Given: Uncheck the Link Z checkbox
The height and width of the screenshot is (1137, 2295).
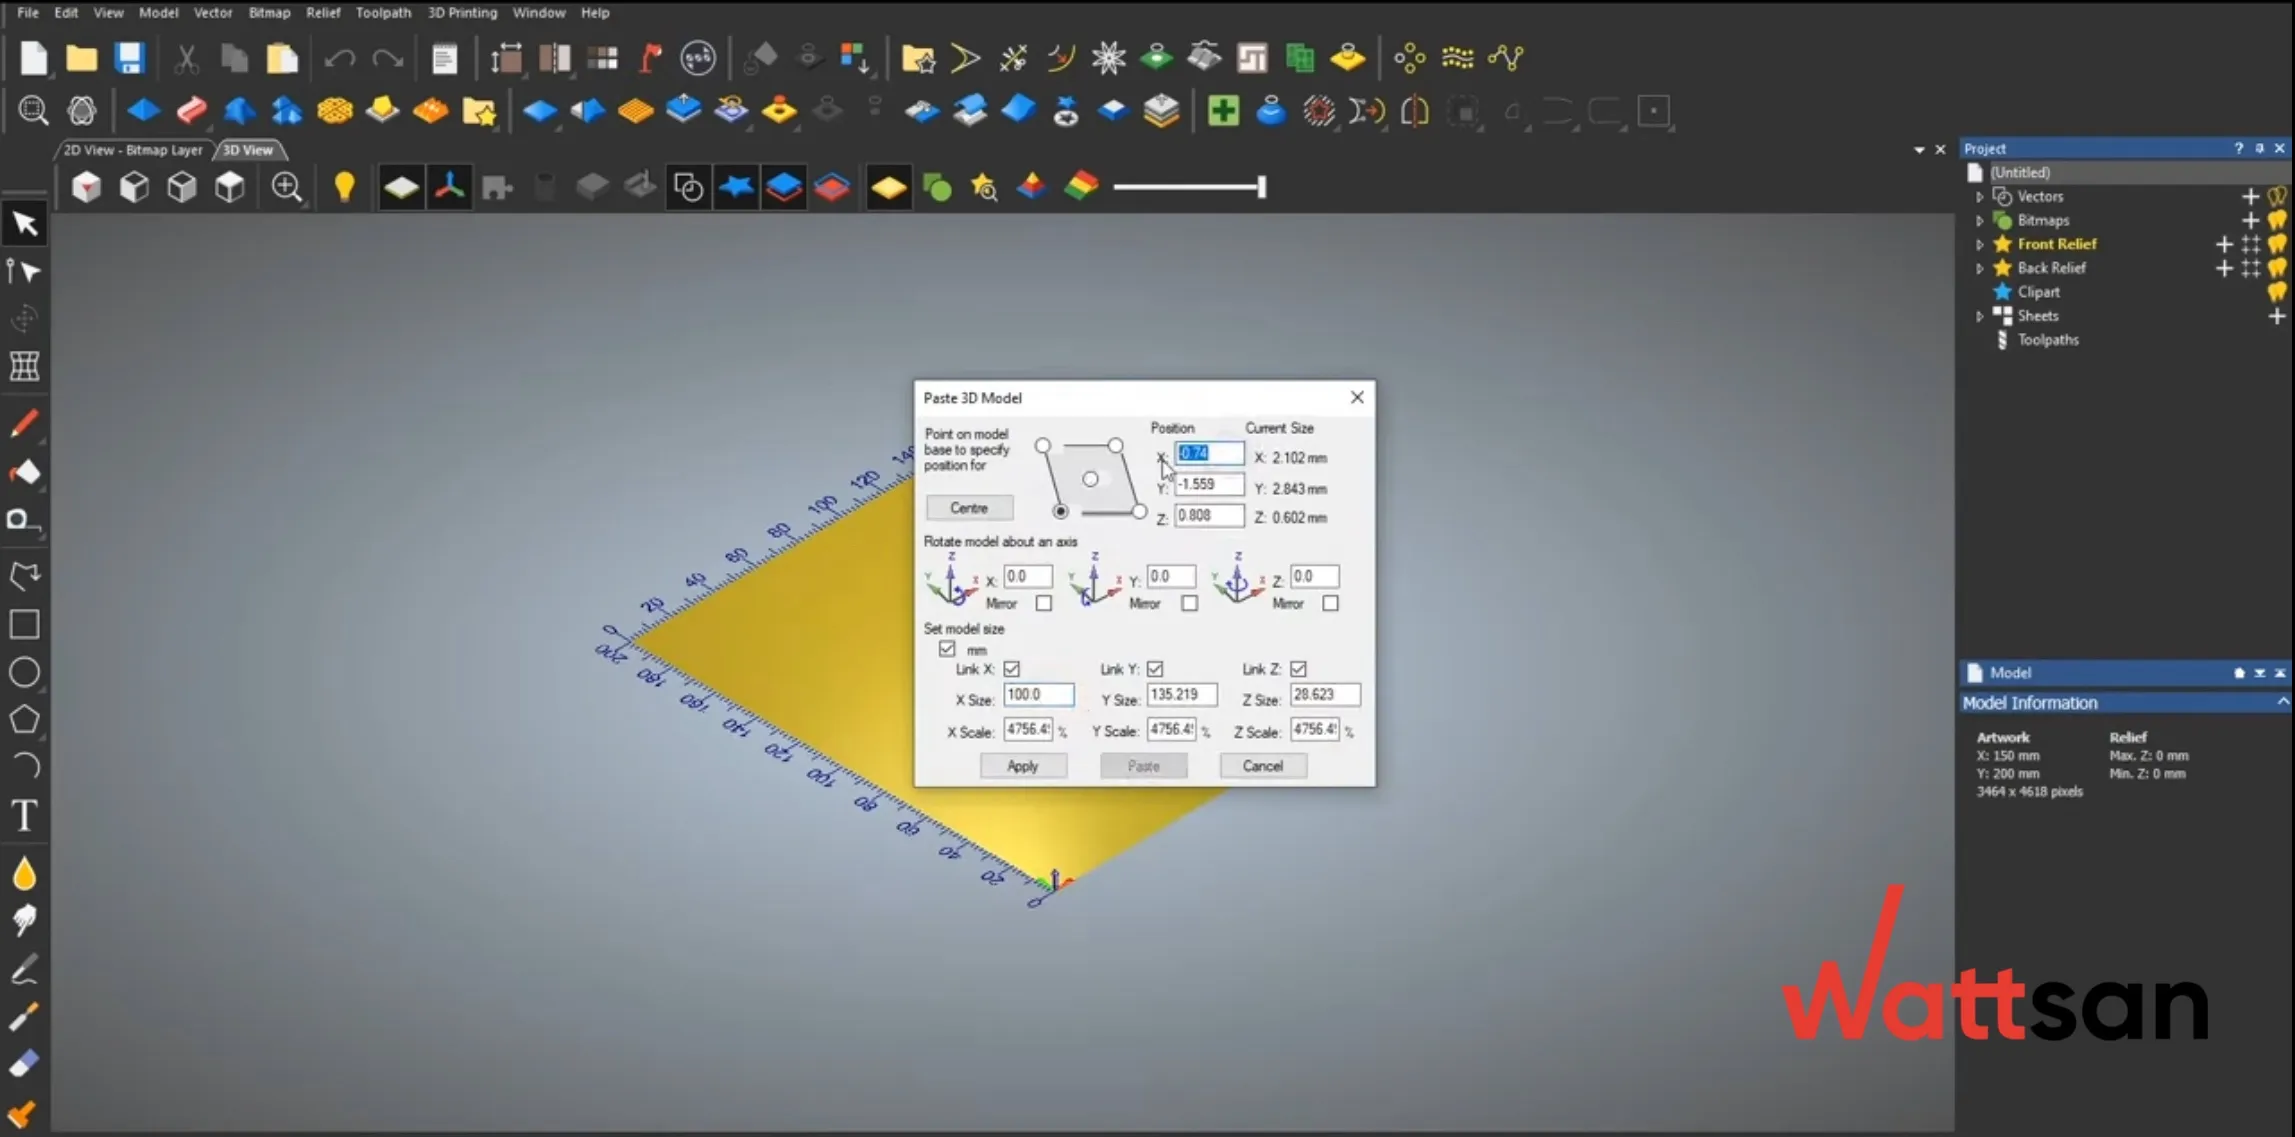Looking at the screenshot, I should 1298,669.
